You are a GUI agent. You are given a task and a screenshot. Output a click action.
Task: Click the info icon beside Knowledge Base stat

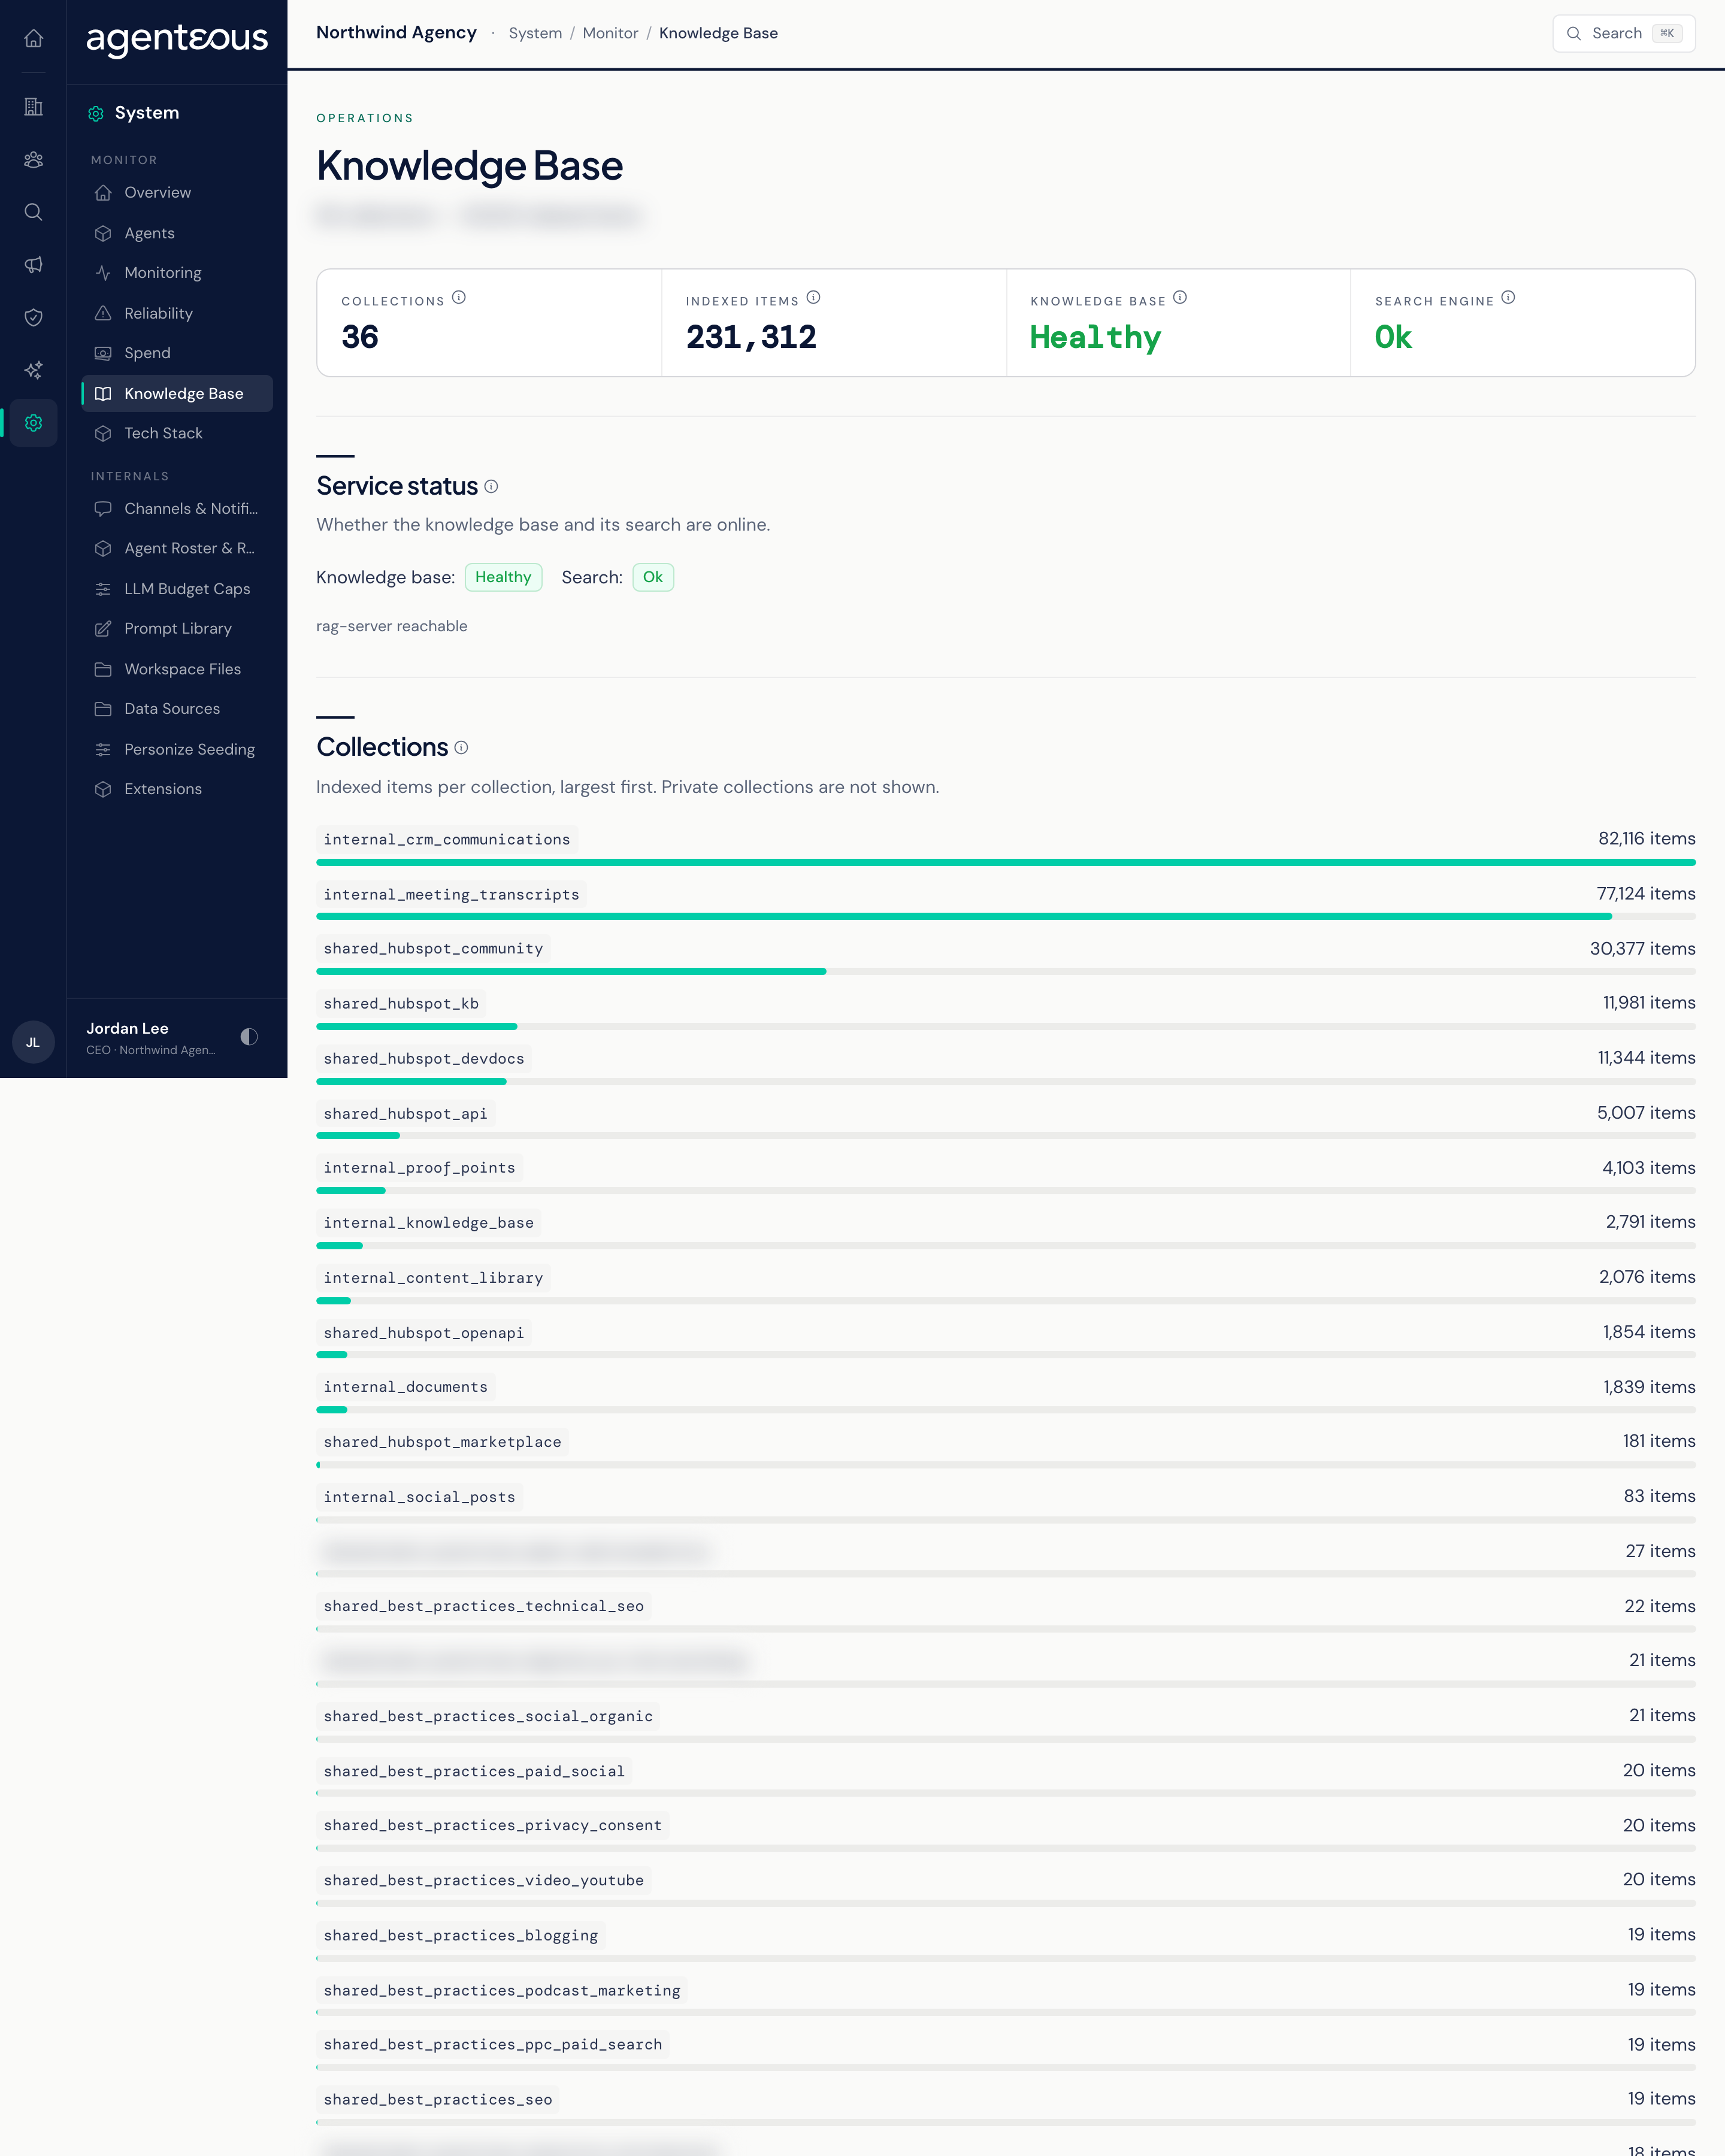tap(1180, 298)
